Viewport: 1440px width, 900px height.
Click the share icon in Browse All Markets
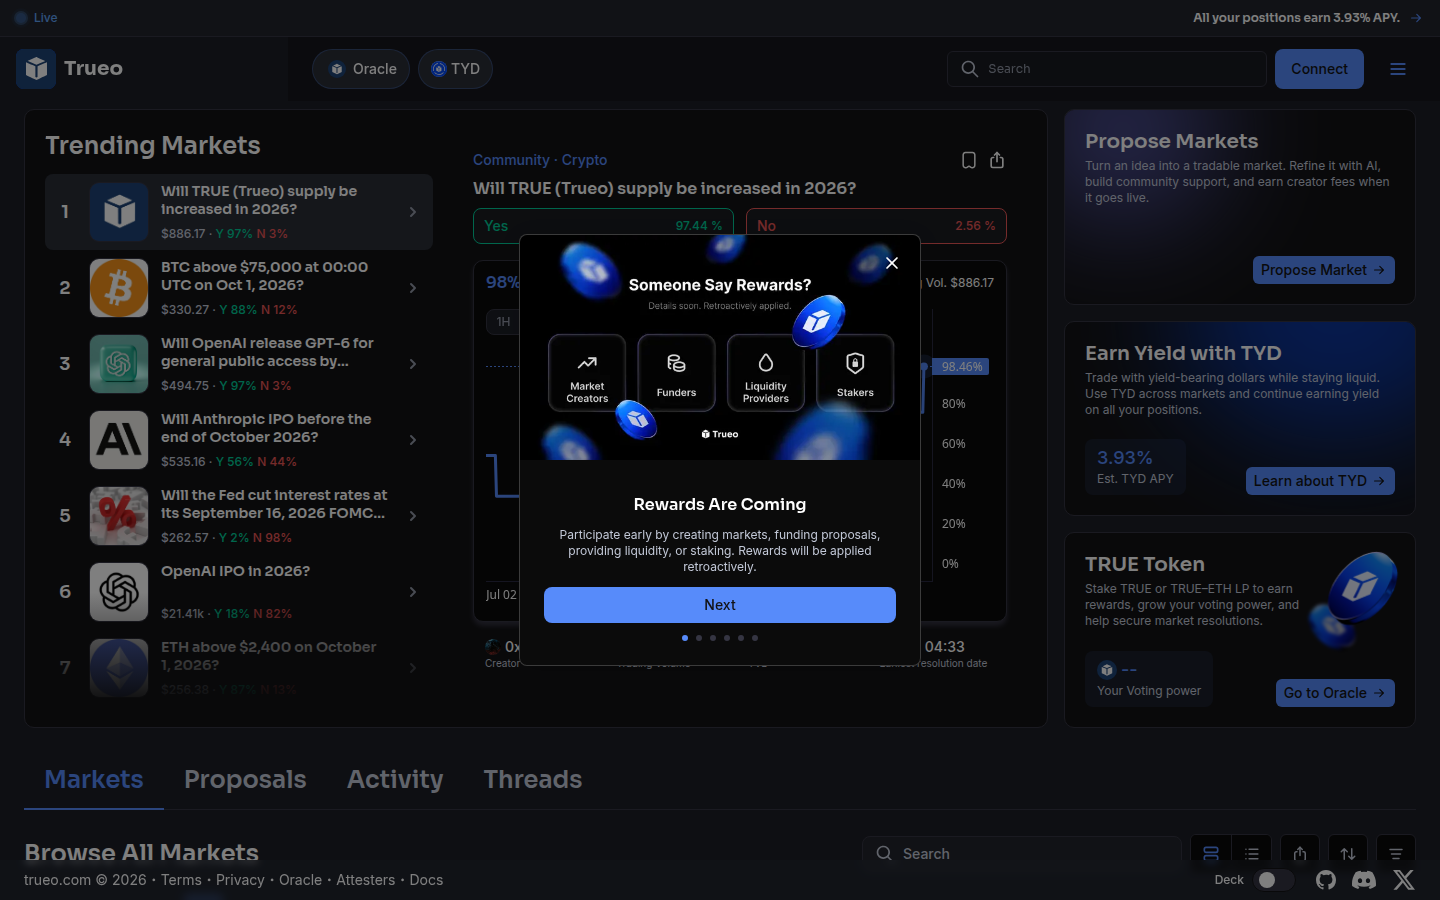click(x=1300, y=853)
